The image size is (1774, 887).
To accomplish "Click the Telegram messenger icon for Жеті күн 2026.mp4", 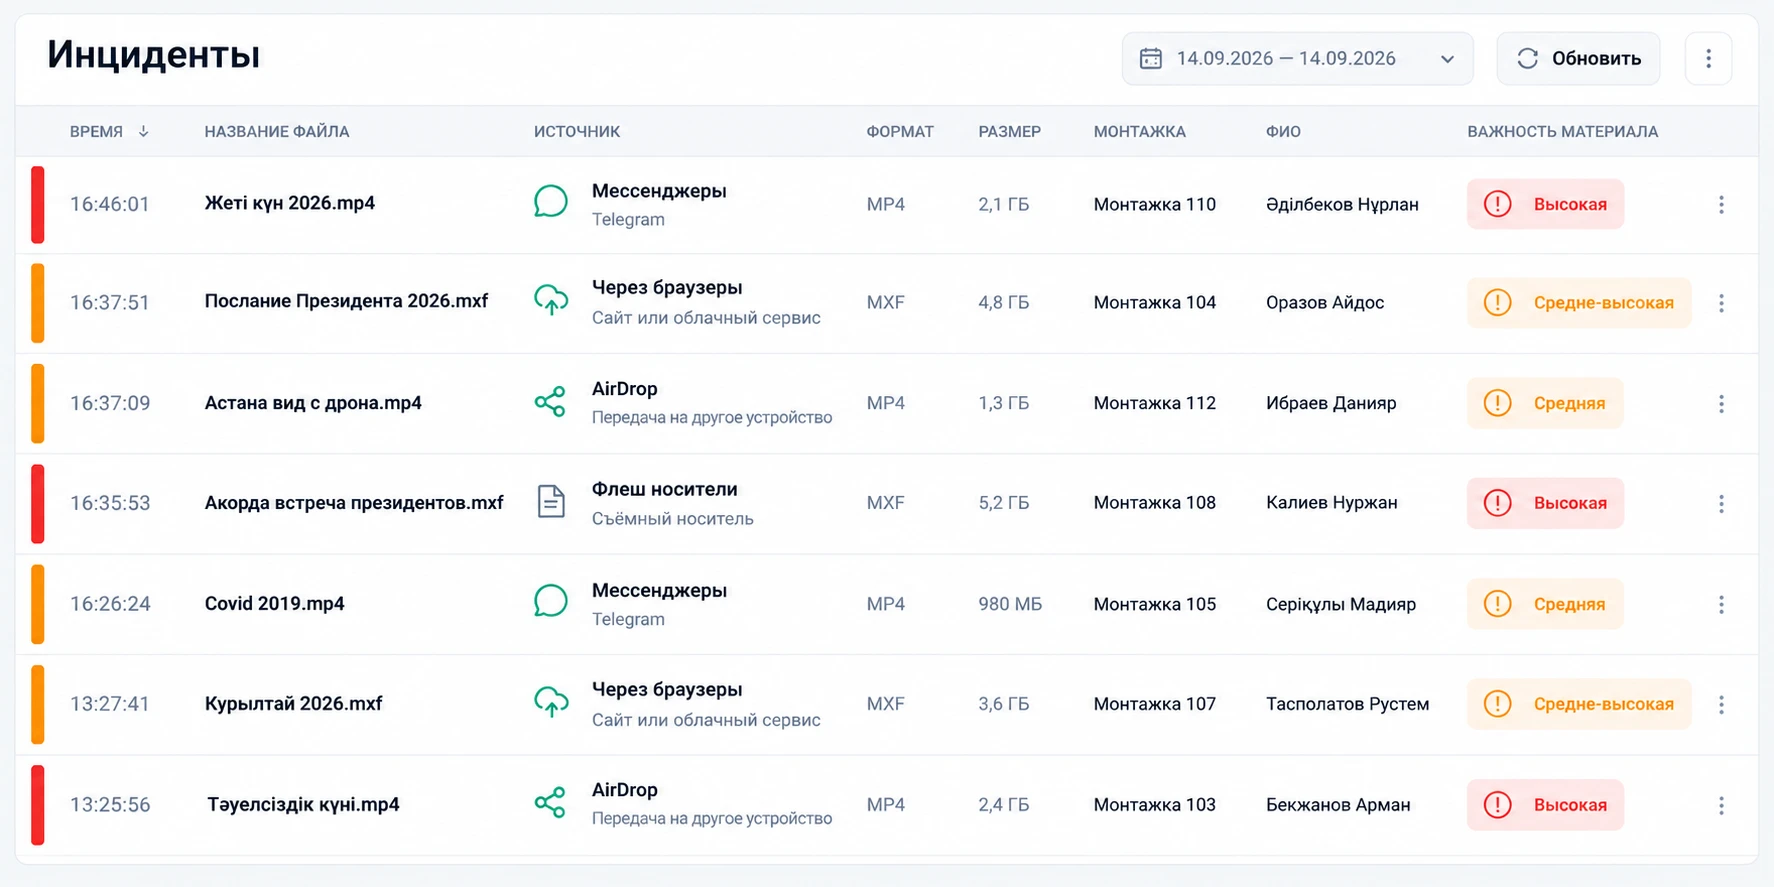I will (x=550, y=202).
